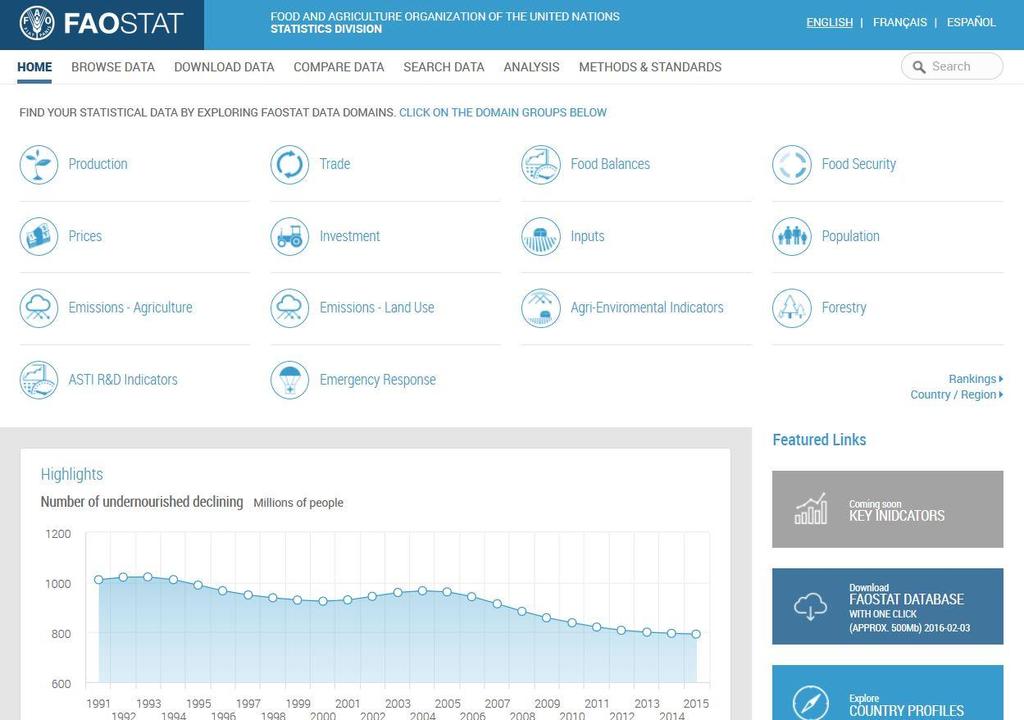
Task: Switch language to ESPAÑOL
Action: click(x=971, y=22)
